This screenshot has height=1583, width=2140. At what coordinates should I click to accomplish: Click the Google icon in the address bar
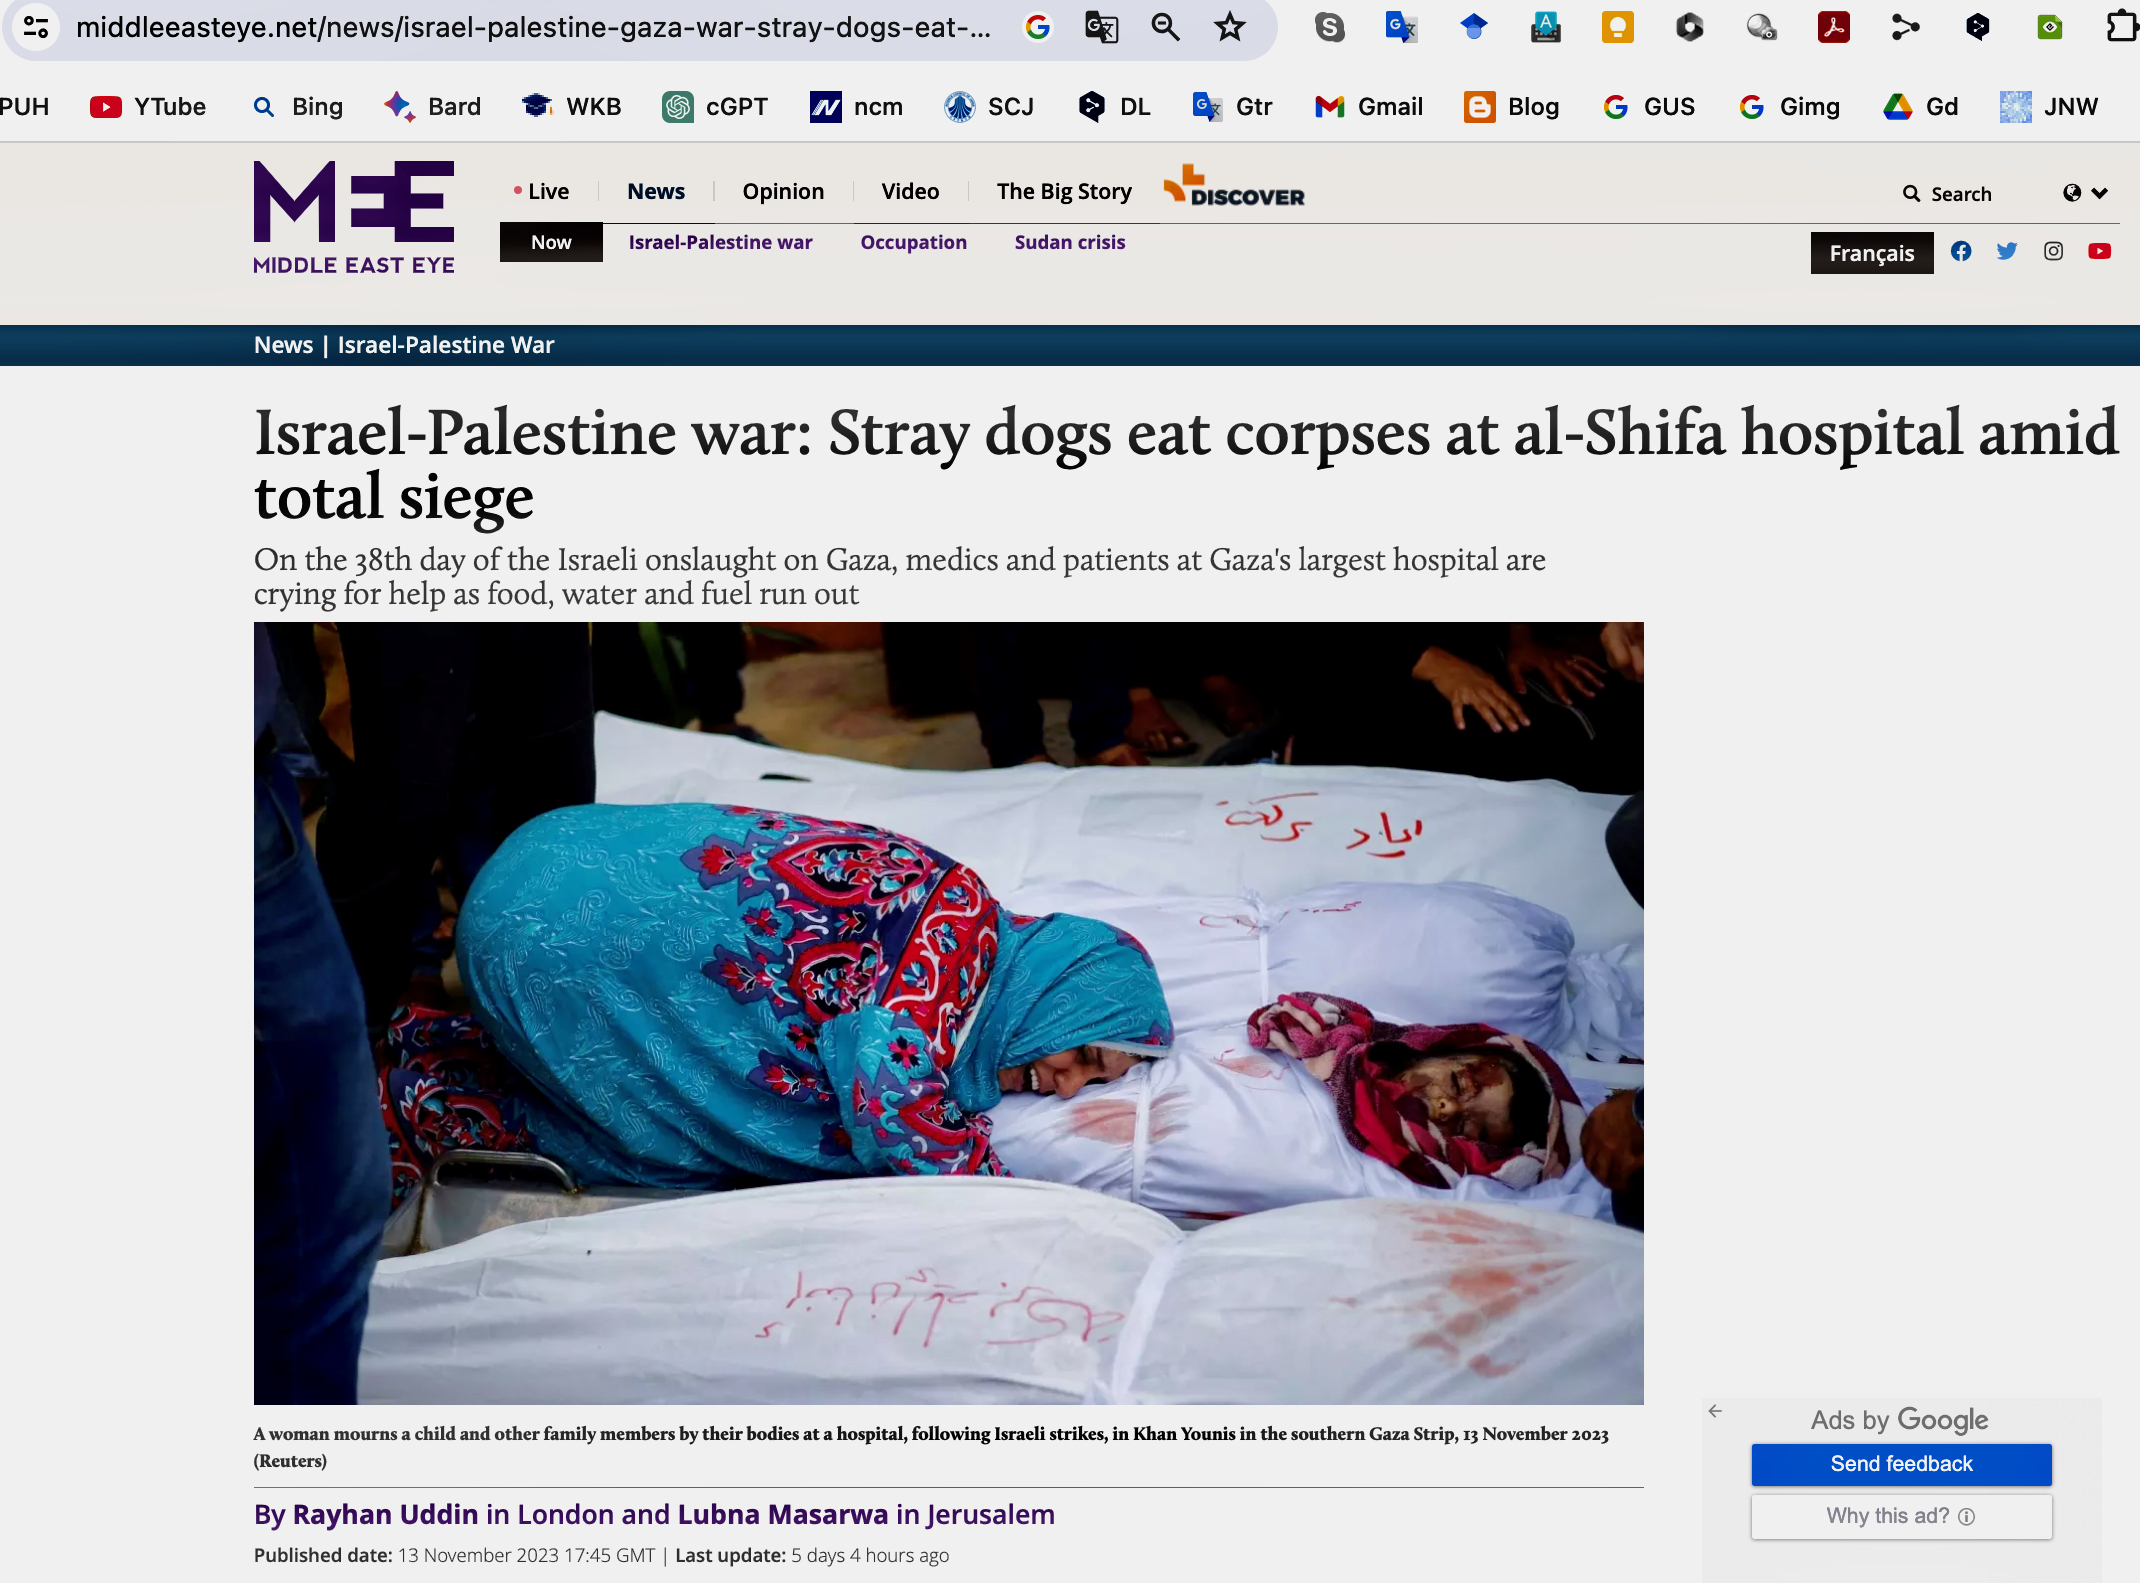[1038, 27]
